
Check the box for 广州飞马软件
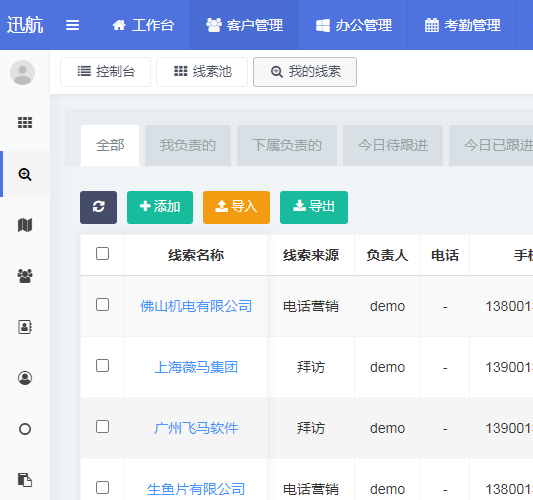click(x=102, y=427)
